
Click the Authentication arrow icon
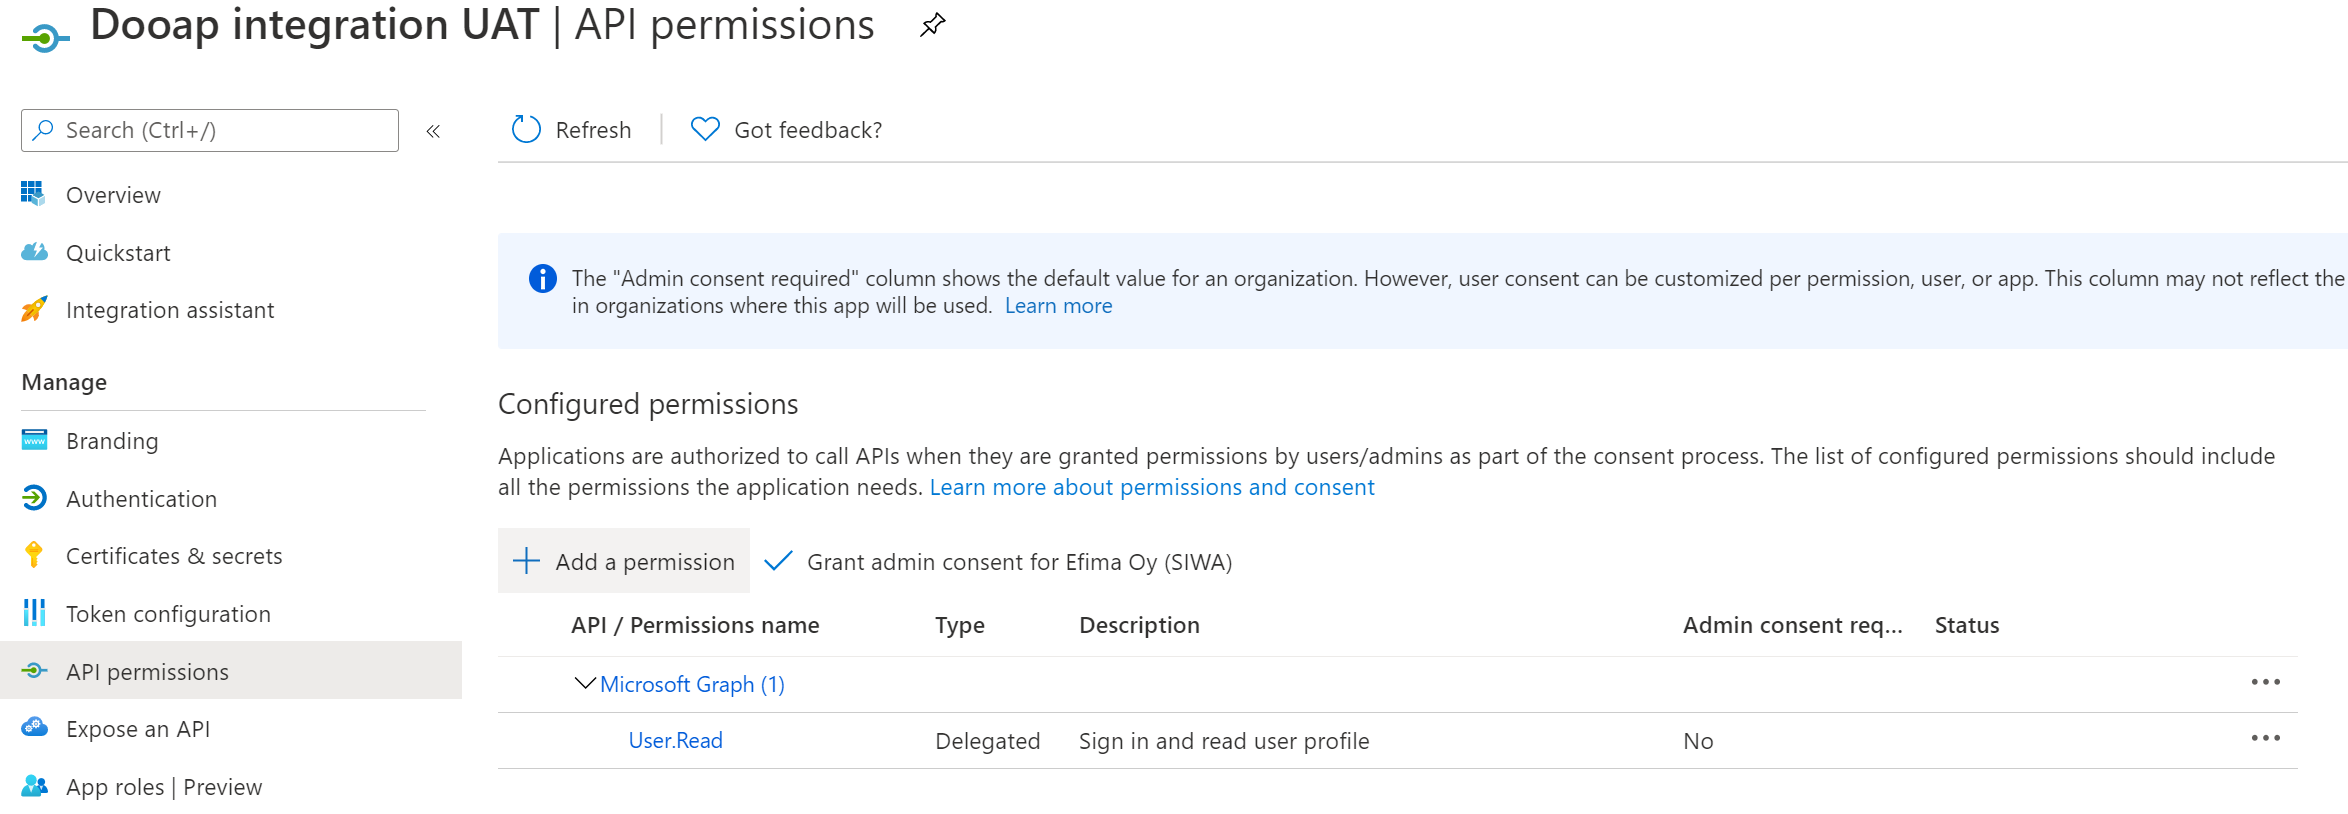[x=34, y=498]
